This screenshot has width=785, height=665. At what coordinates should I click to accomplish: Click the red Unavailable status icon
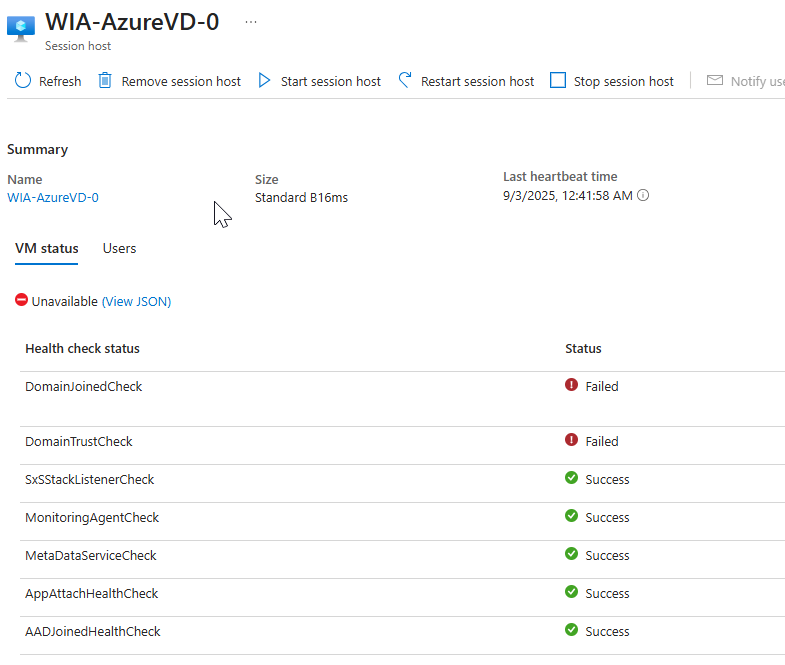[x=21, y=299]
